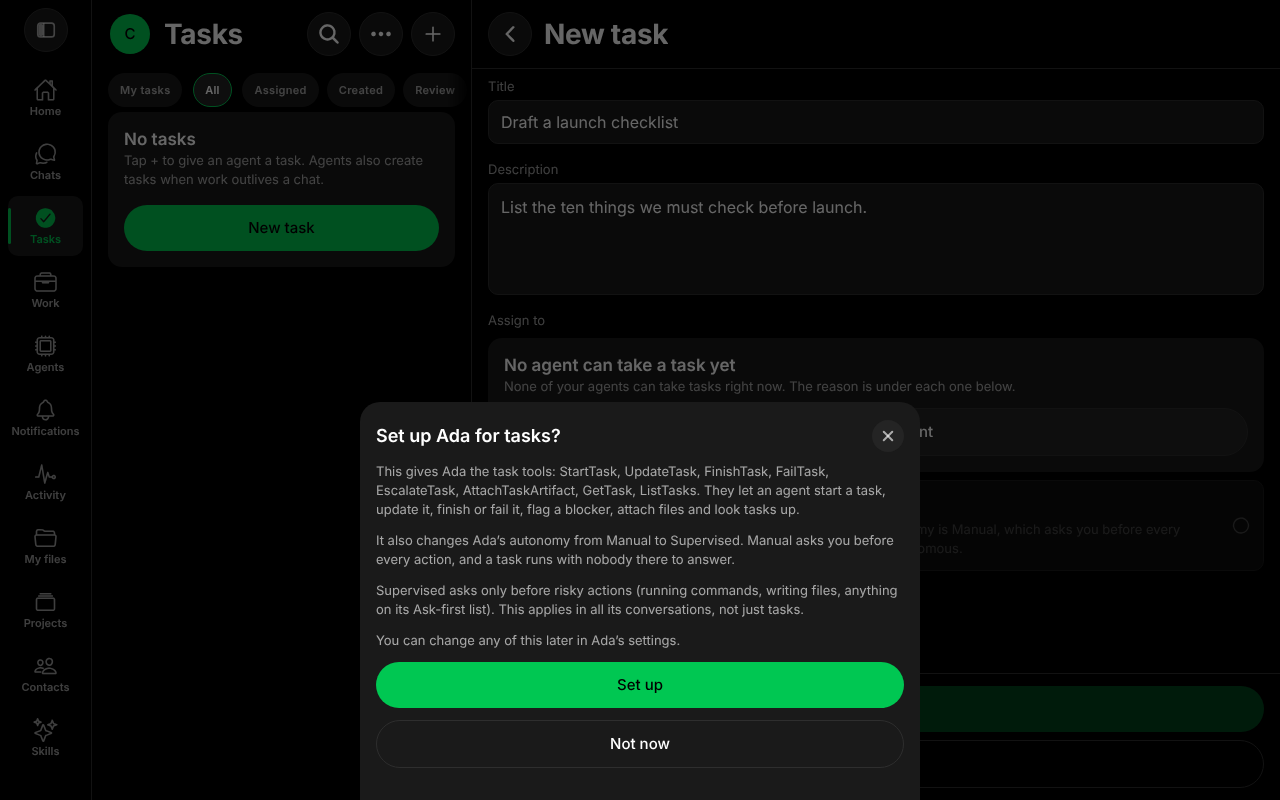This screenshot has width=1280, height=800.
Task: Select the autonomy radio button
Action: (1241, 525)
